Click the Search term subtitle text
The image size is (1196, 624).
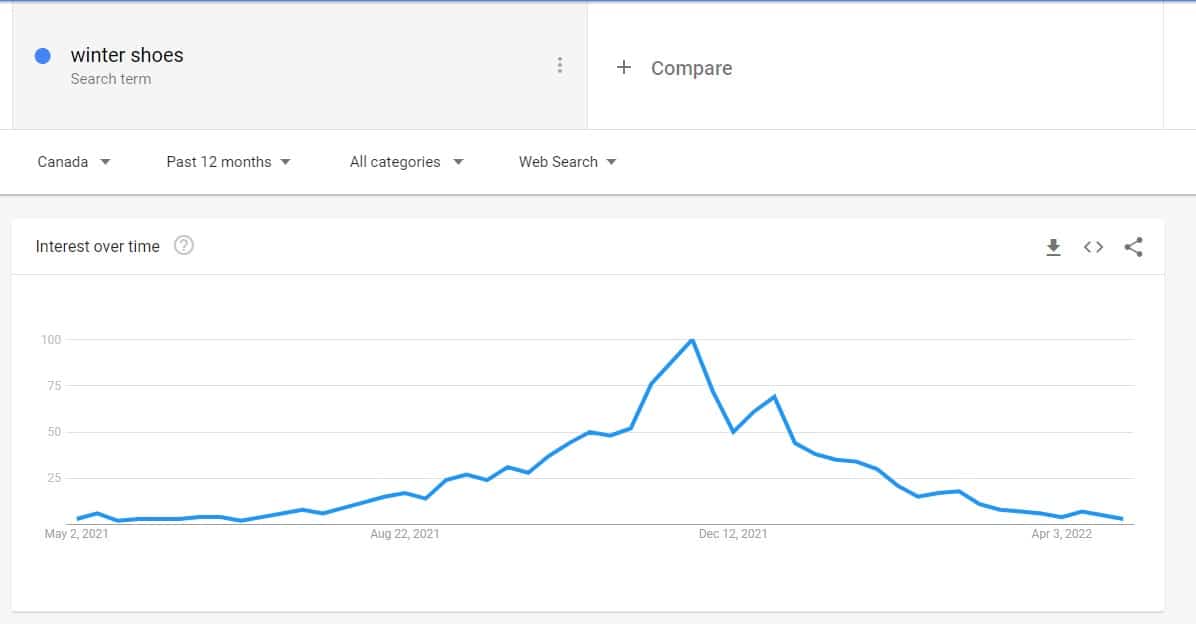[x=111, y=79]
